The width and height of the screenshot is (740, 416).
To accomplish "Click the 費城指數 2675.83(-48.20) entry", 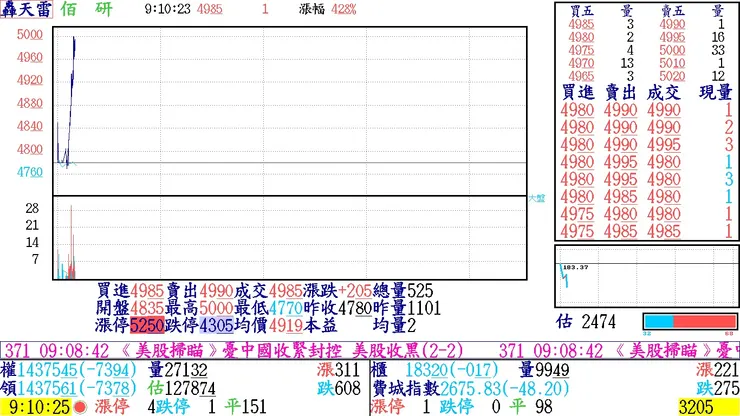I will tap(471, 389).
